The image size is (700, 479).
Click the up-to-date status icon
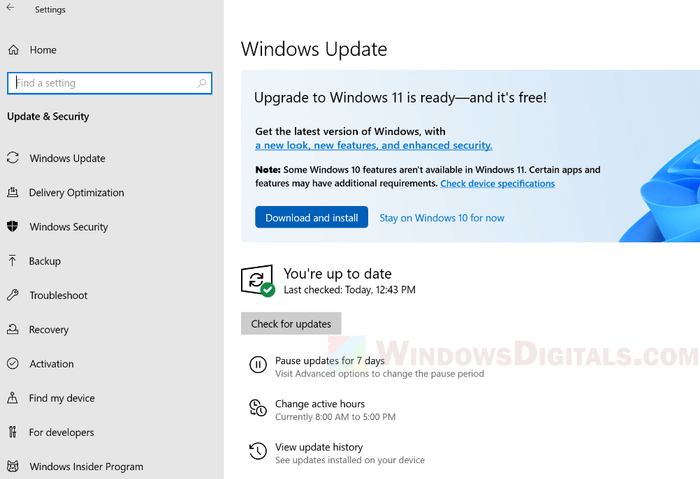point(258,280)
